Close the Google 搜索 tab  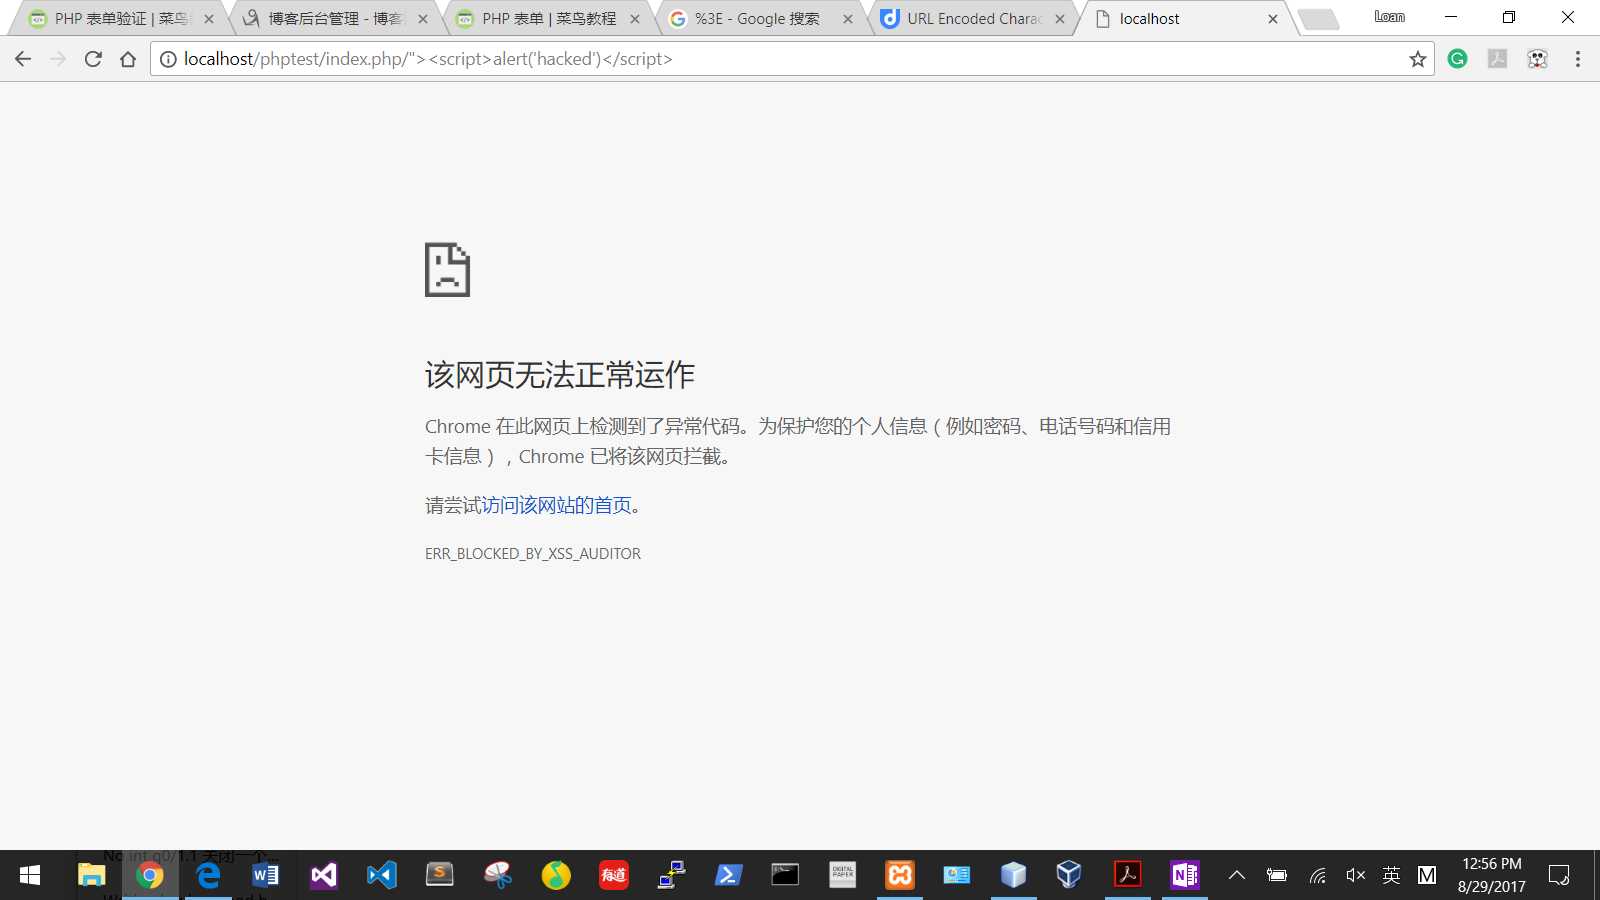[x=848, y=19]
